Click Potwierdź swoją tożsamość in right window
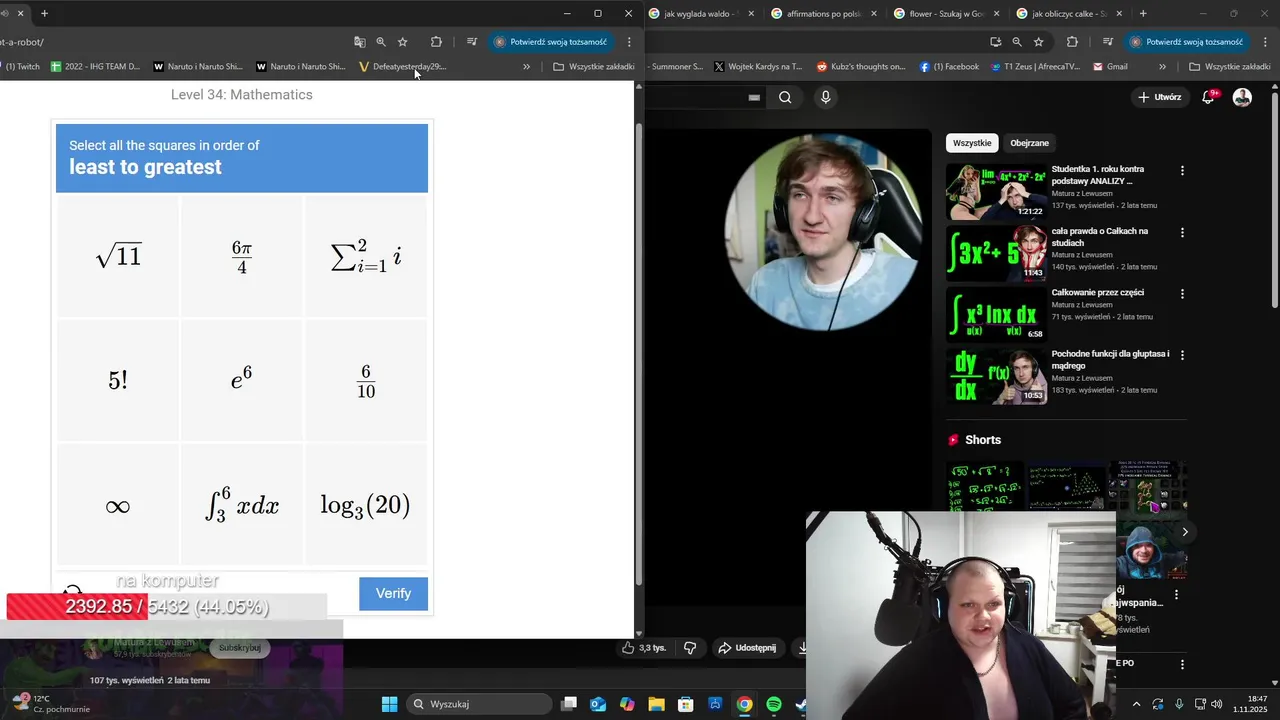 click(1187, 42)
